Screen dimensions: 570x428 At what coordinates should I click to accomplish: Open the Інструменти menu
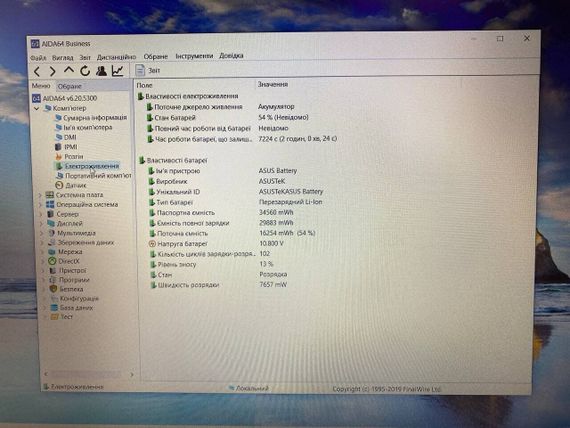click(194, 56)
